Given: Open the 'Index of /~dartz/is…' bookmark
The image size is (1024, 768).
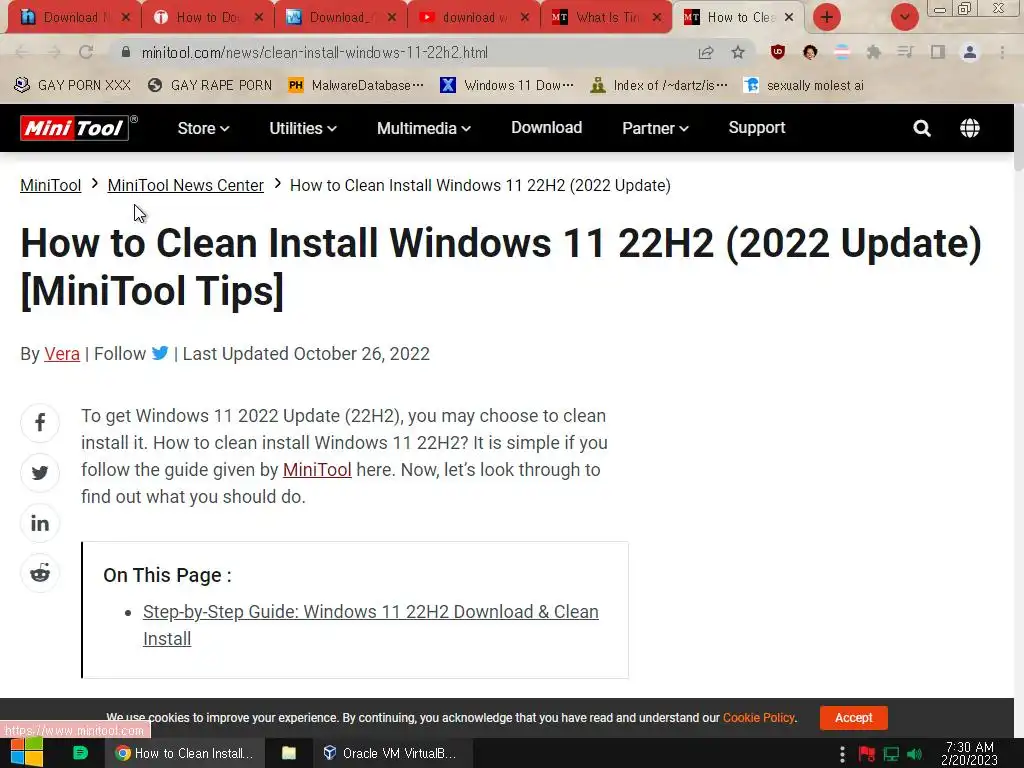Looking at the screenshot, I should 658,85.
